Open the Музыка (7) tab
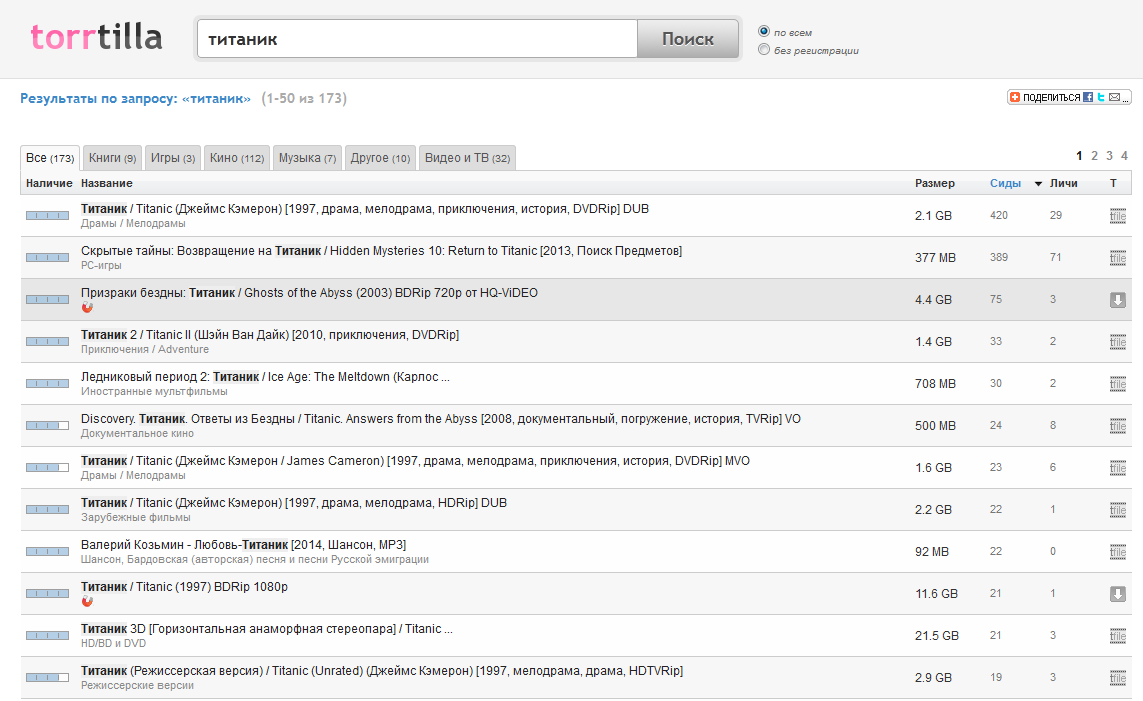This screenshot has width=1143, height=701. click(307, 158)
